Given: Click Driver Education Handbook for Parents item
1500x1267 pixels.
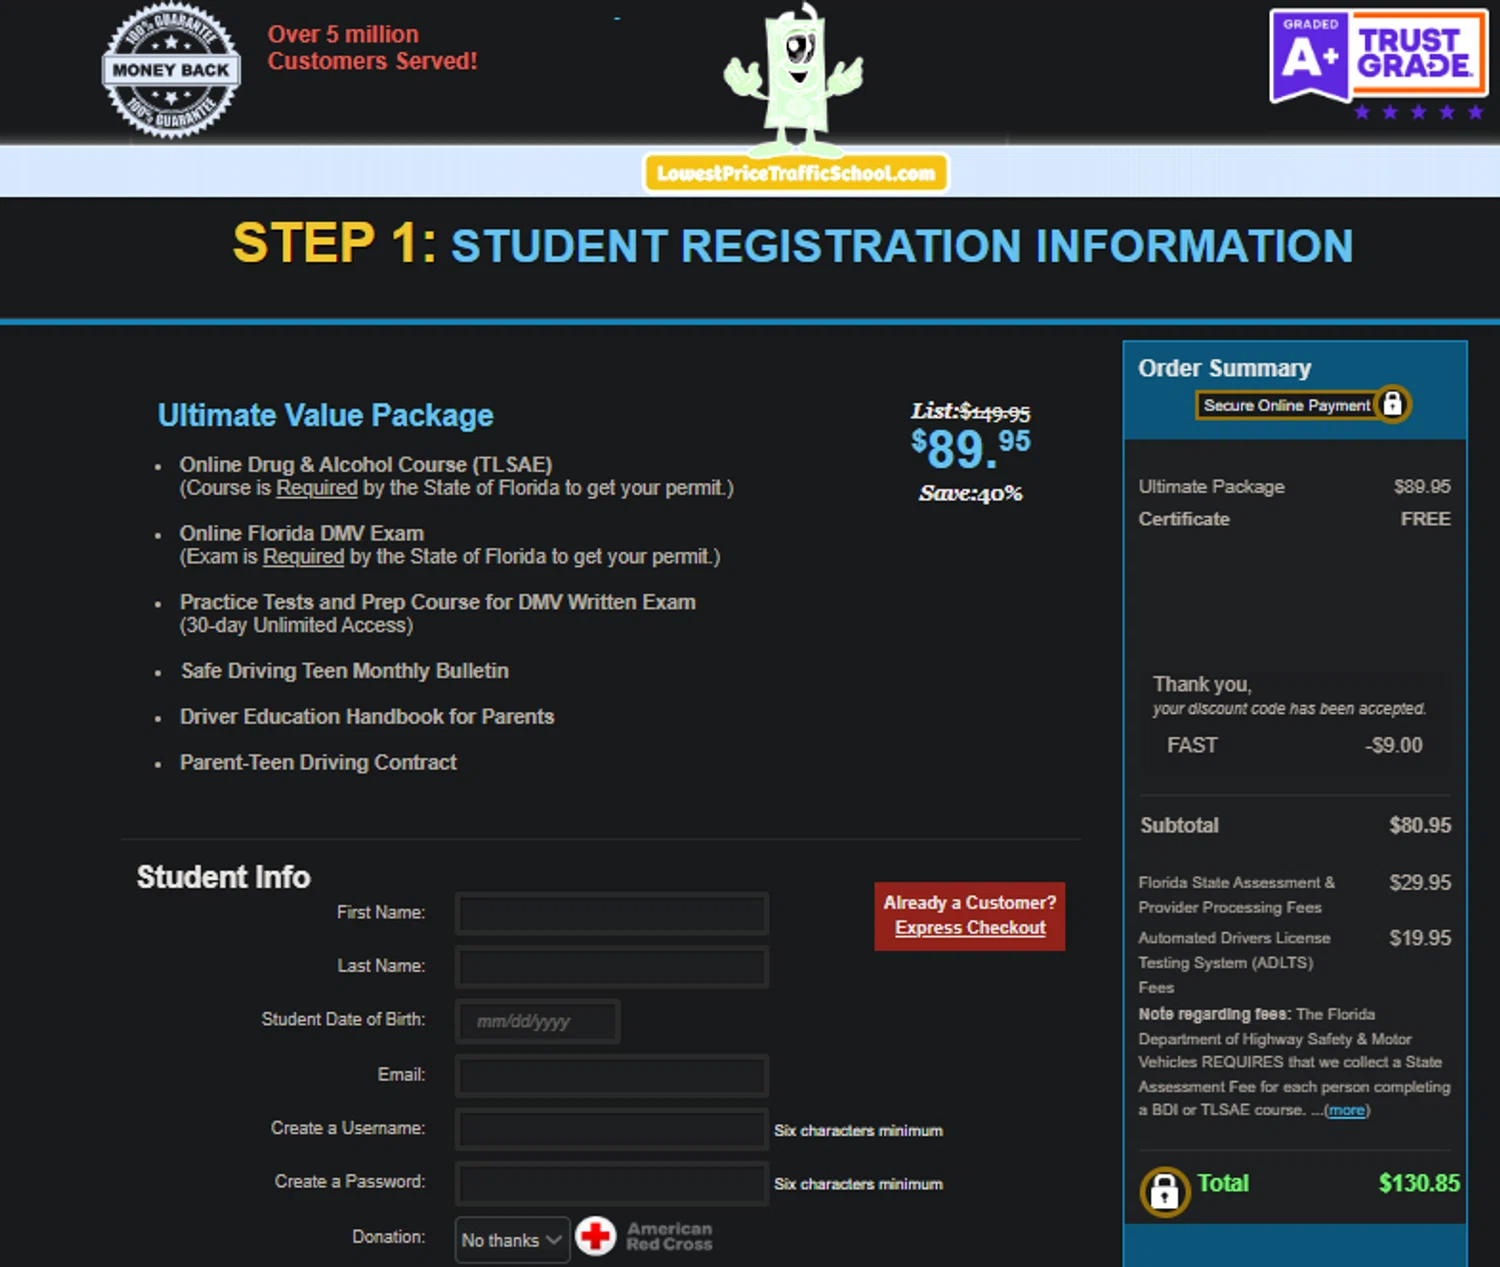Looking at the screenshot, I should (367, 717).
